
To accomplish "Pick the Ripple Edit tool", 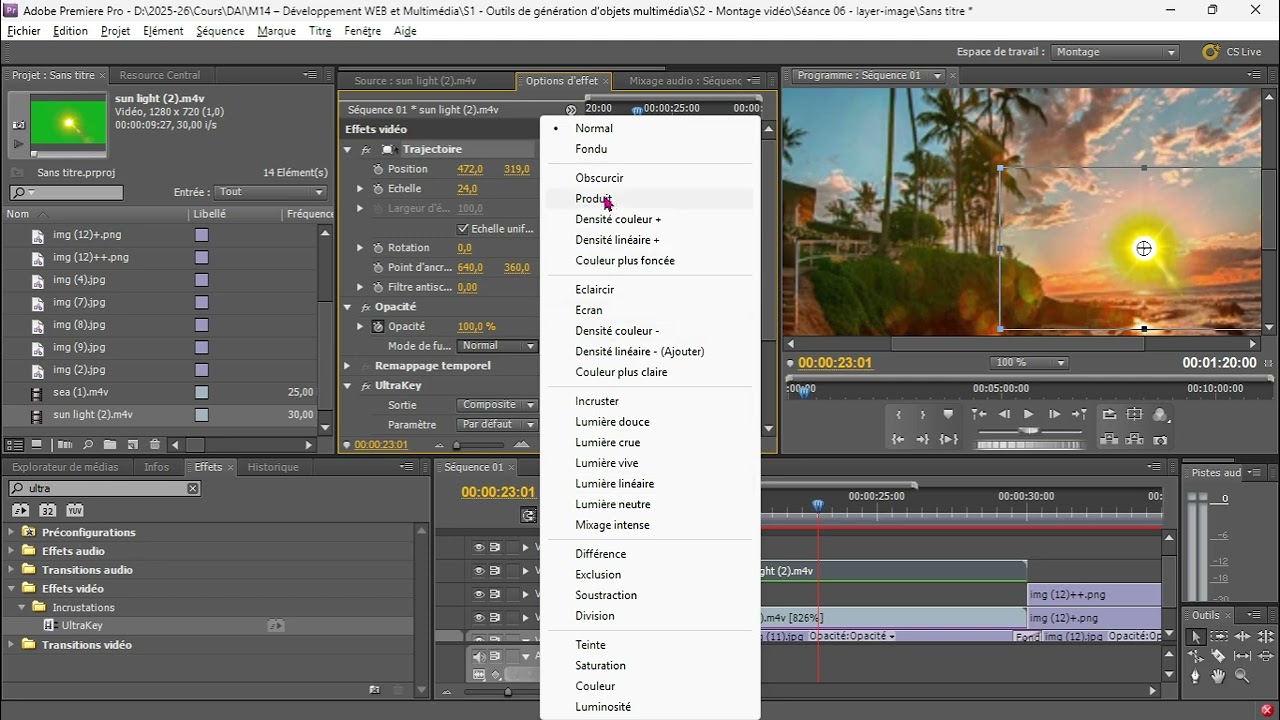I will click(1243, 637).
